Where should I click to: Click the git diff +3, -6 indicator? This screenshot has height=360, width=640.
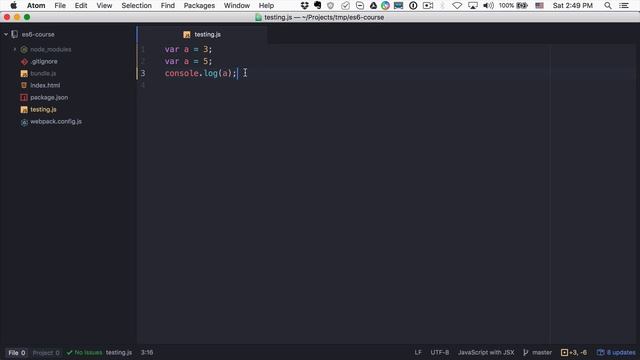pyautogui.click(x=573, y=353)
